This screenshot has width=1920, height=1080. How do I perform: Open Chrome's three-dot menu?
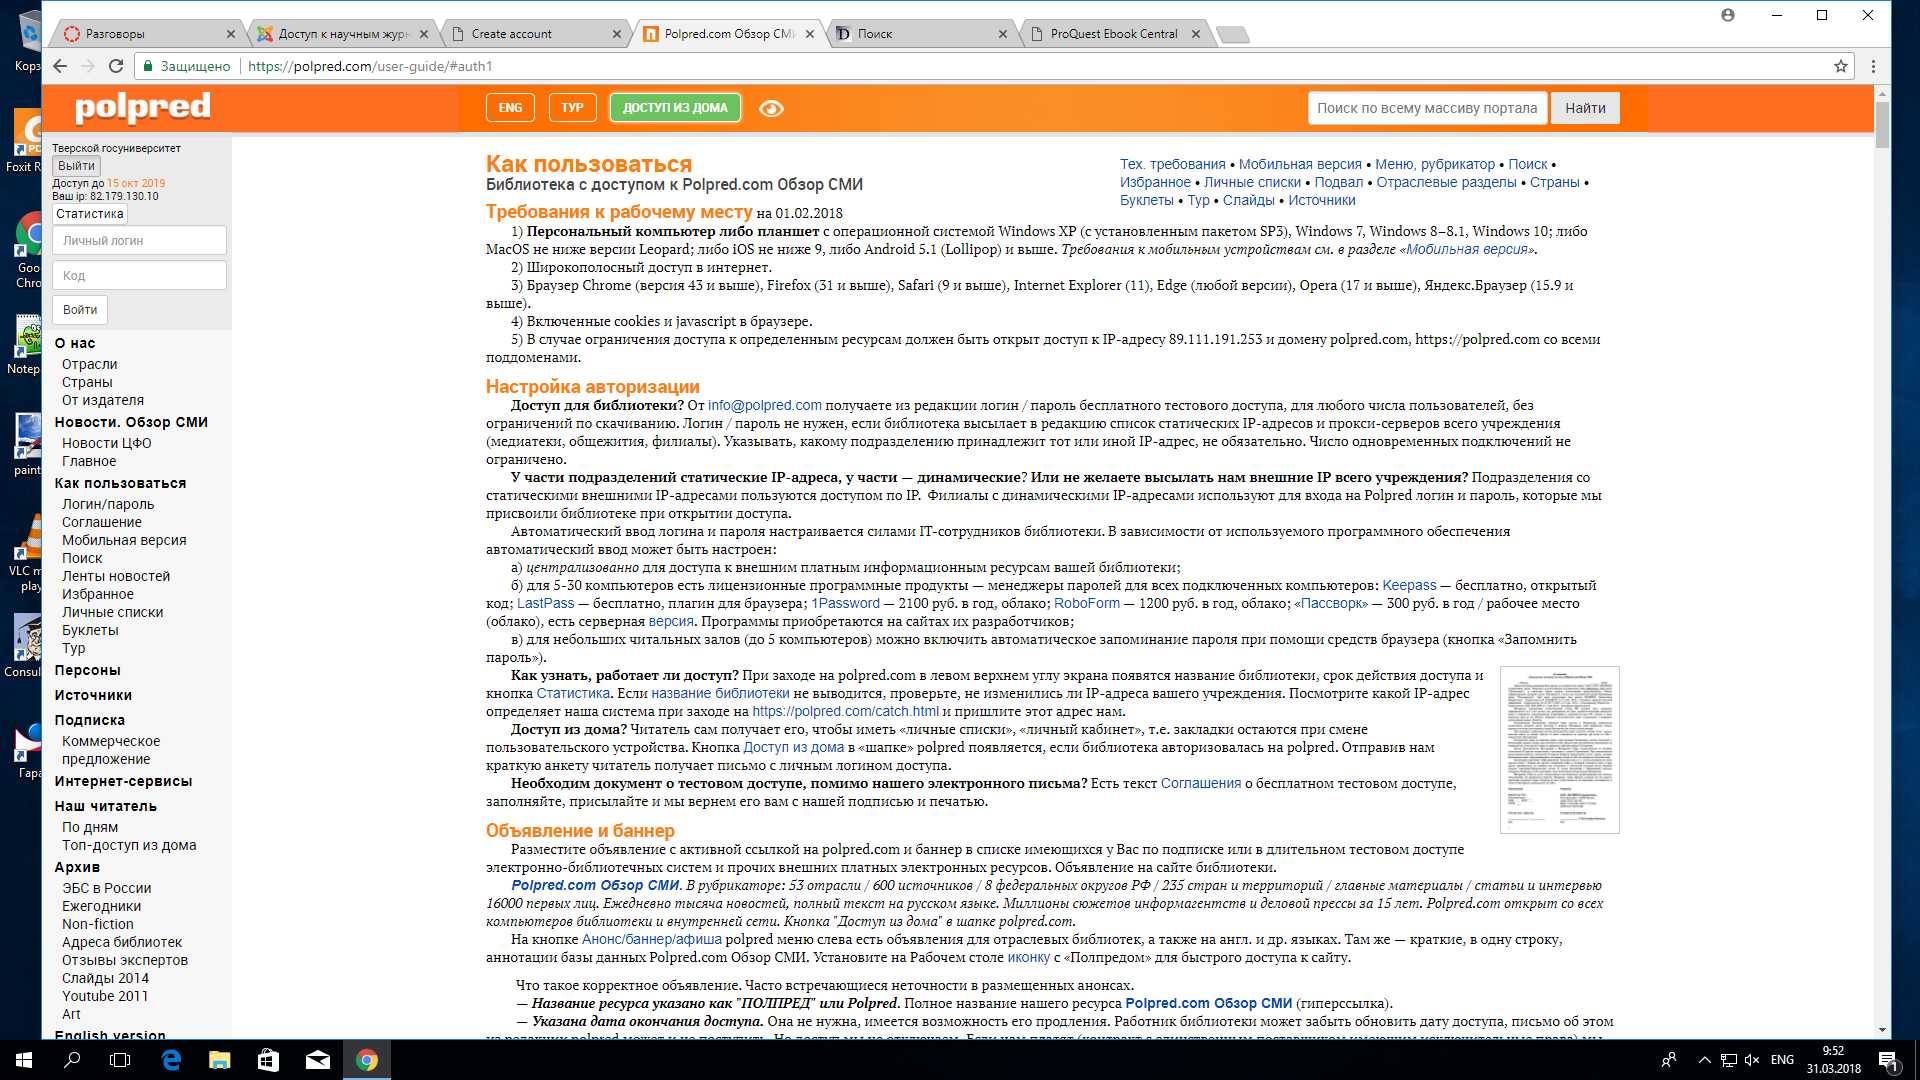click(x=1873, y=66)
